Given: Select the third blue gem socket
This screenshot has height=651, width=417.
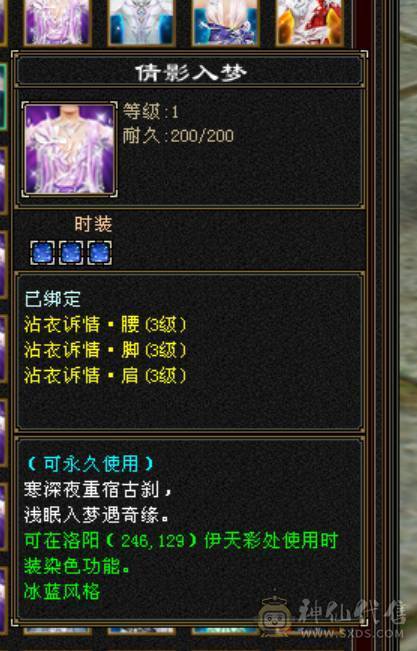Looking at the screenshot, I should [99, 252].
